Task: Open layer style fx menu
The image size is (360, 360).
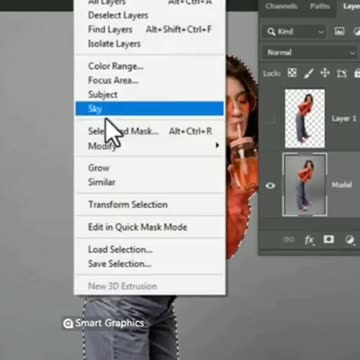Action: click(309, 240)
